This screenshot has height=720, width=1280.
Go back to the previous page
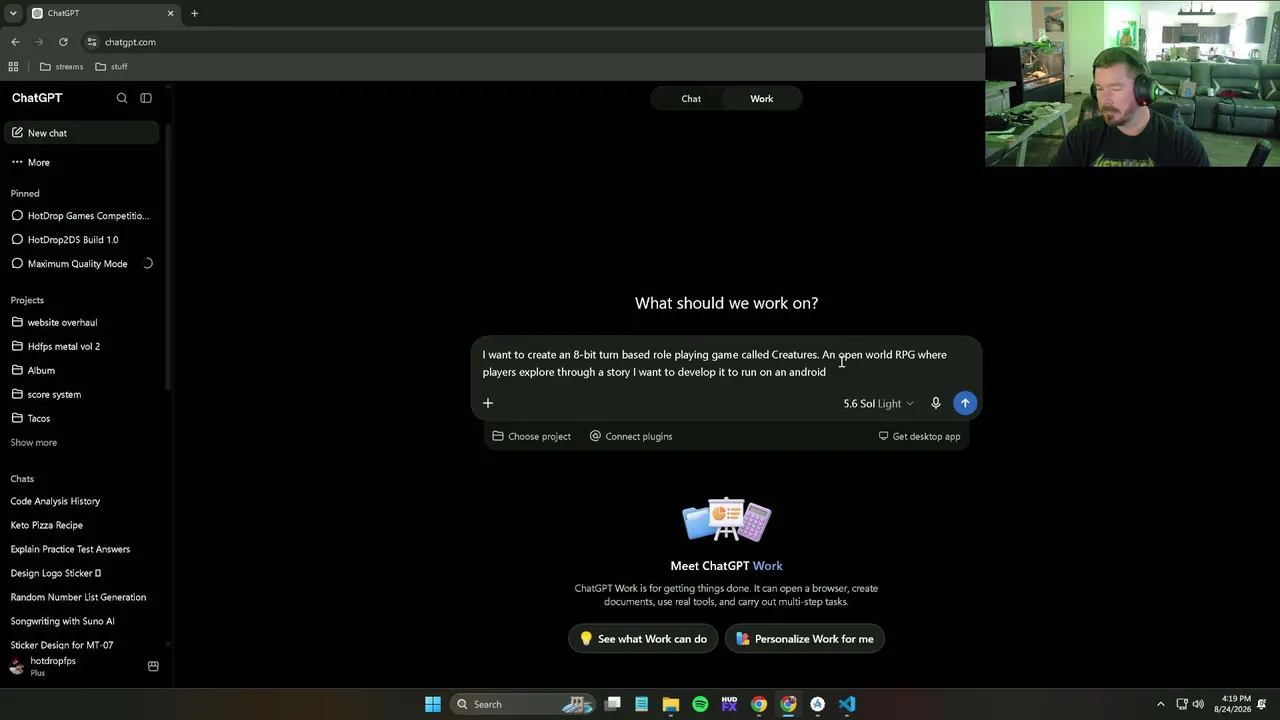15,42
